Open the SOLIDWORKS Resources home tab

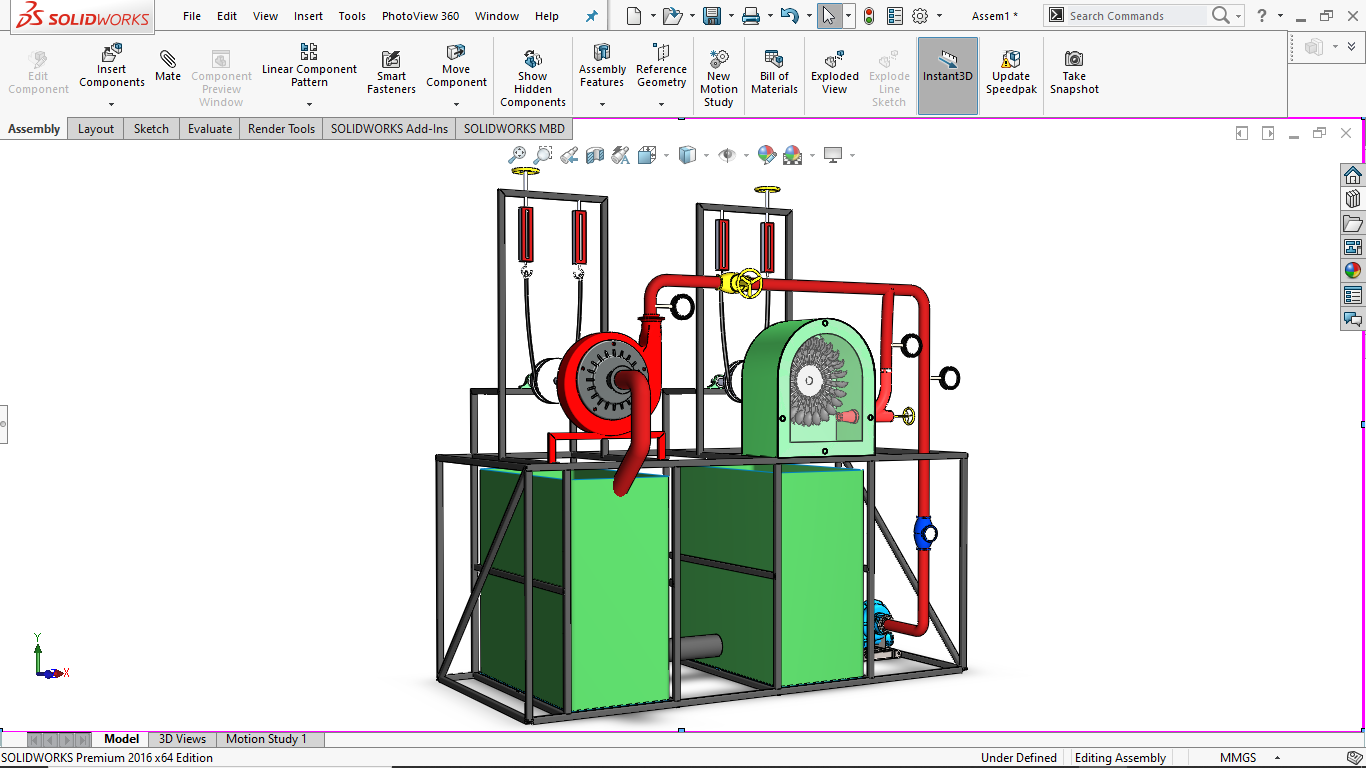[x=1353, y=175]
